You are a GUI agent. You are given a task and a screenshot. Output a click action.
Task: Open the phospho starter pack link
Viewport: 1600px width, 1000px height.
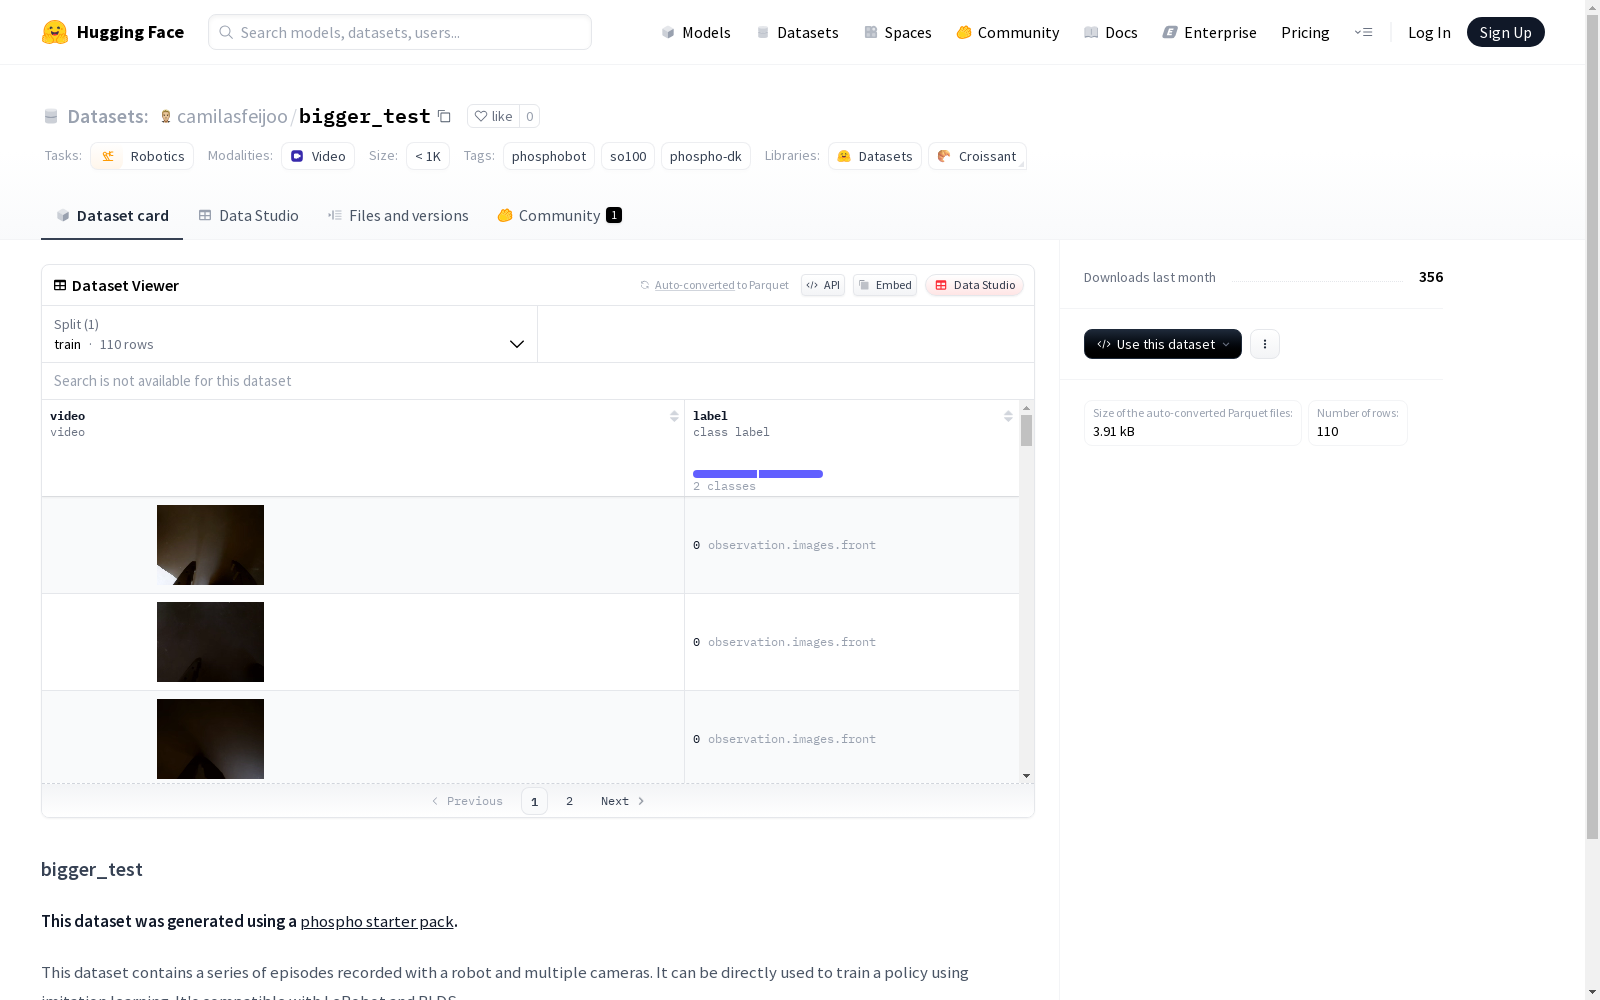click(377, 922)
